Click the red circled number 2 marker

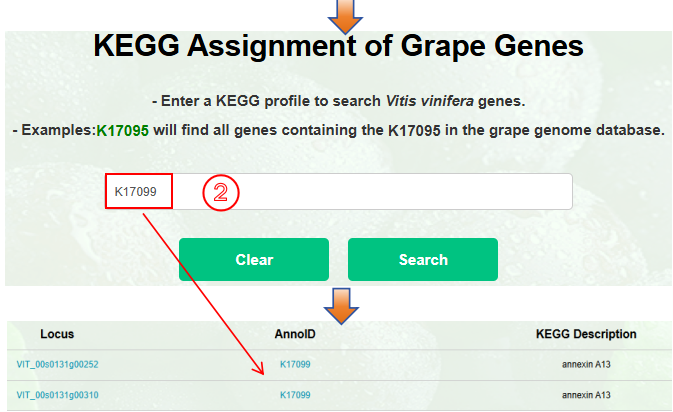[x=221, y=192]
